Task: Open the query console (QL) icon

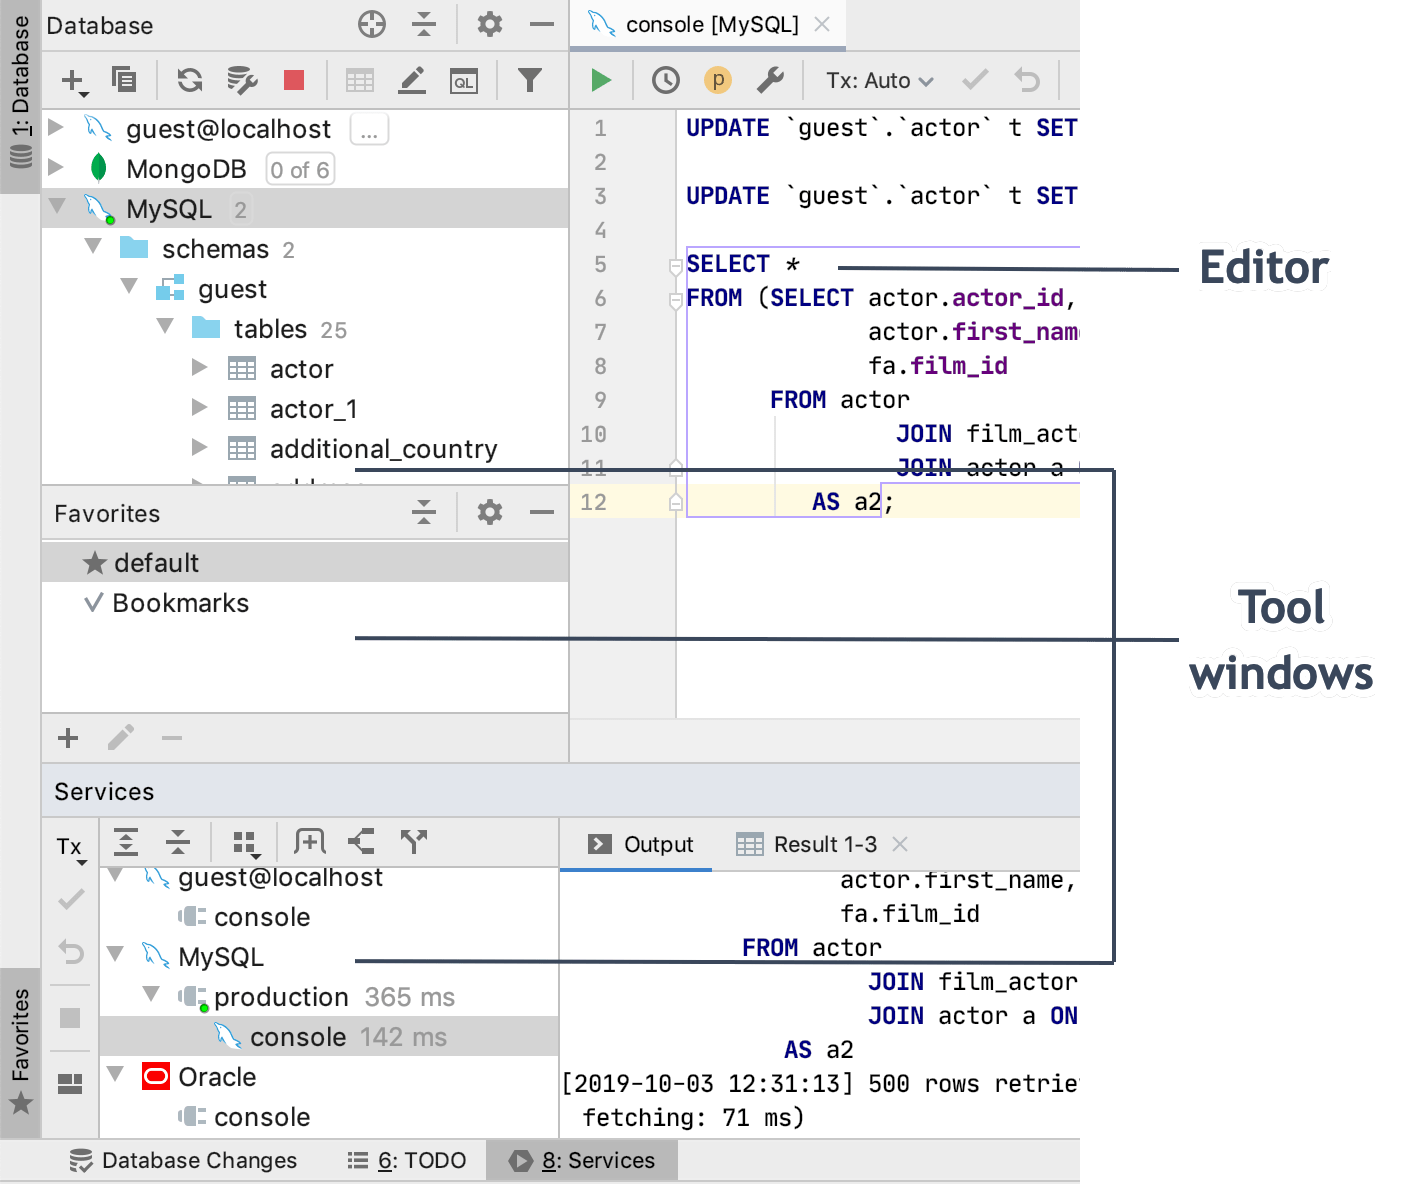Action: tap(464, 80)
